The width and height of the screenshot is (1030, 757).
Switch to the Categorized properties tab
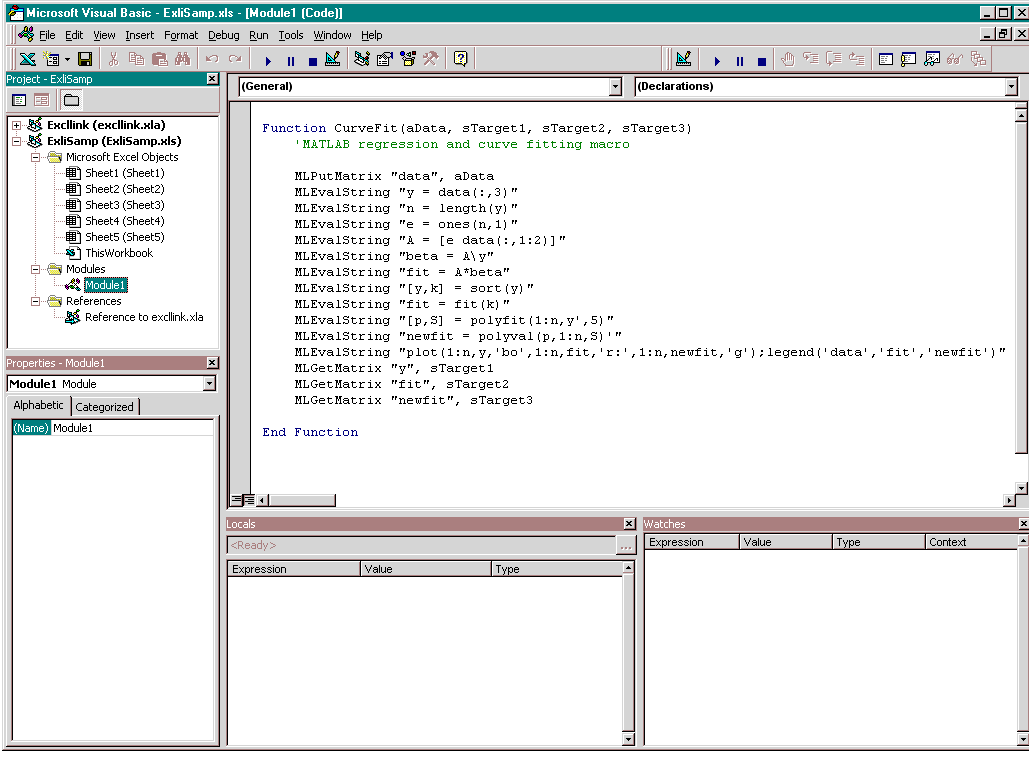[x=104, y=407]
